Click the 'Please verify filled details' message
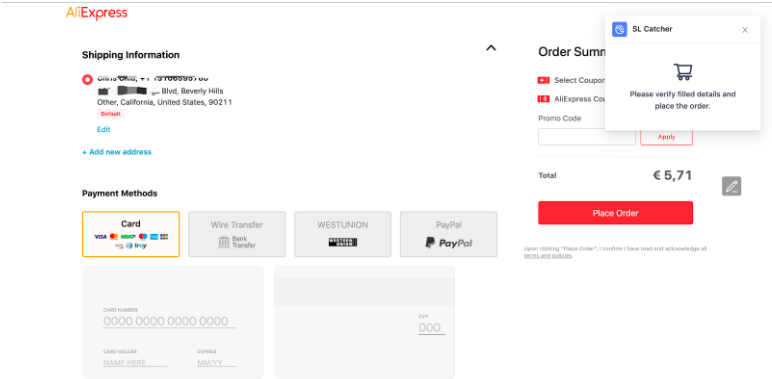772x379 pixels. [682, 100]
